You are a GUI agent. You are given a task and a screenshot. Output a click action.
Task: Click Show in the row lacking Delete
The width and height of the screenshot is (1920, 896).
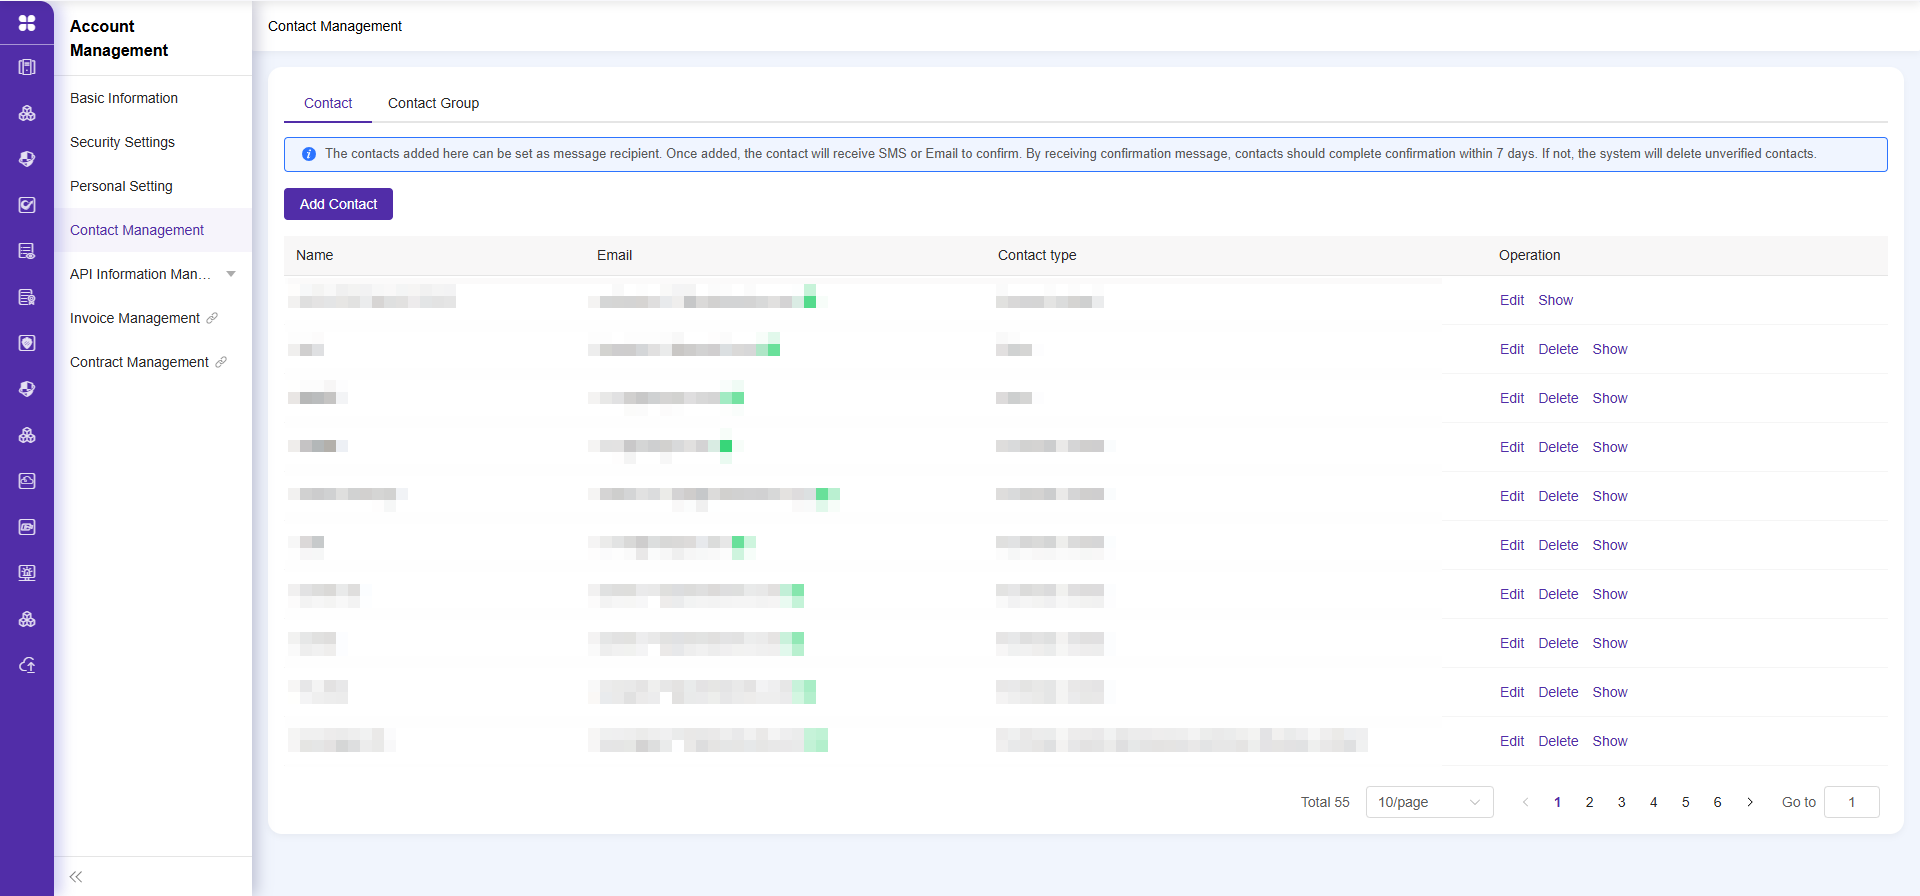click(x=1555, y=300)
